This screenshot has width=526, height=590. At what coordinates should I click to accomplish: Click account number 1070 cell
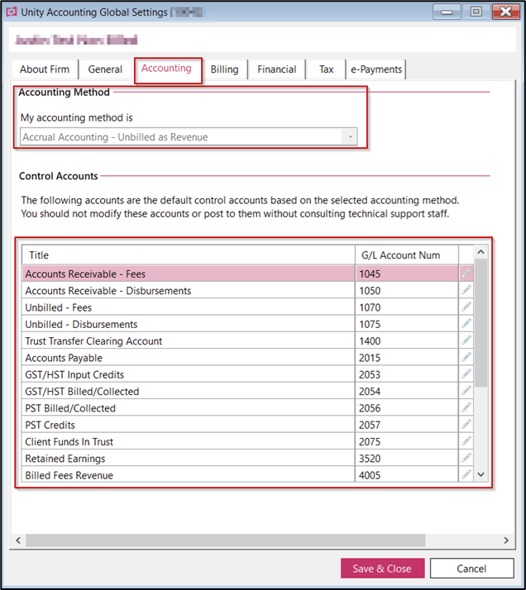coord(407,307)
